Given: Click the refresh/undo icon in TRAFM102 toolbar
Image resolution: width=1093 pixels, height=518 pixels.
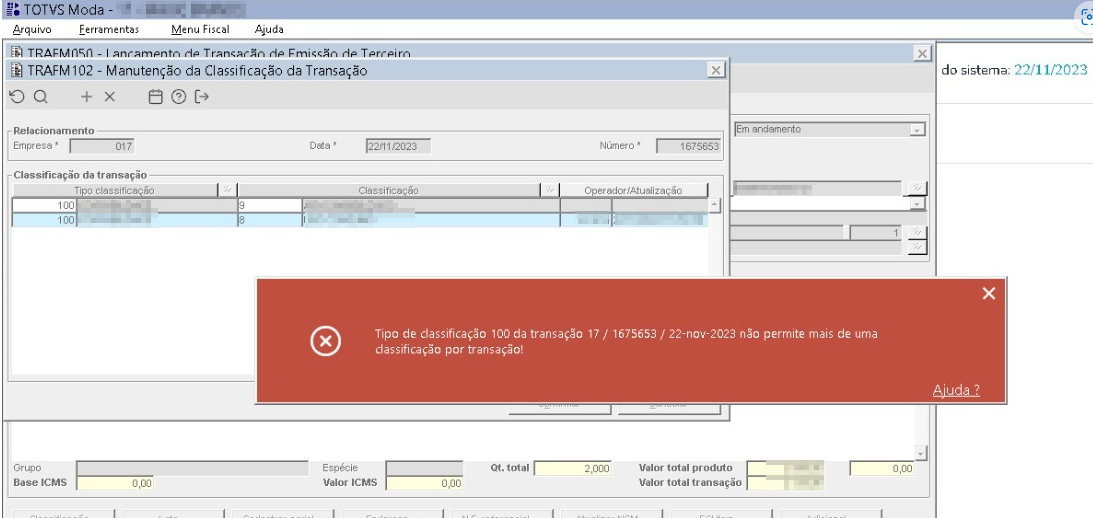Looking at the screenshot, I should [17, 97].
